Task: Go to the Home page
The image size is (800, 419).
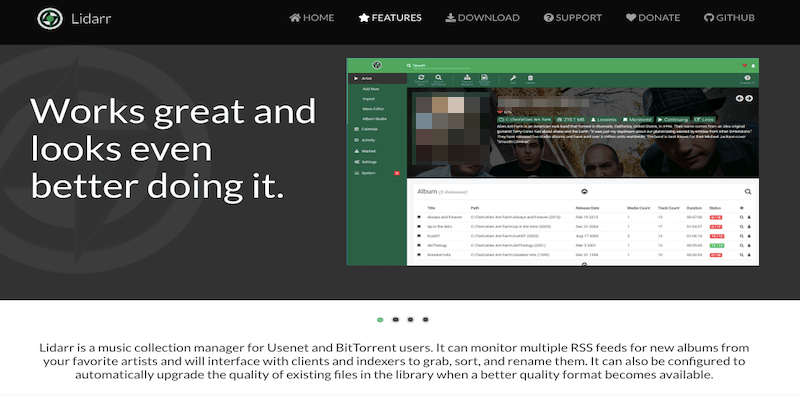Action: (x=311, y=18)
